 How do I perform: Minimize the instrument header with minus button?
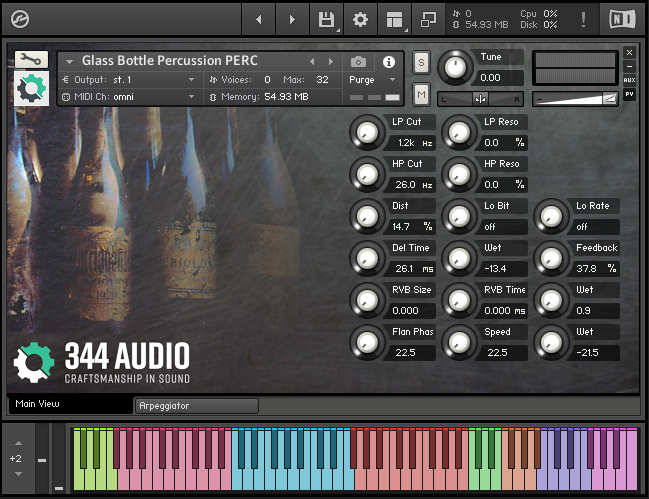[x=629, y=66]
